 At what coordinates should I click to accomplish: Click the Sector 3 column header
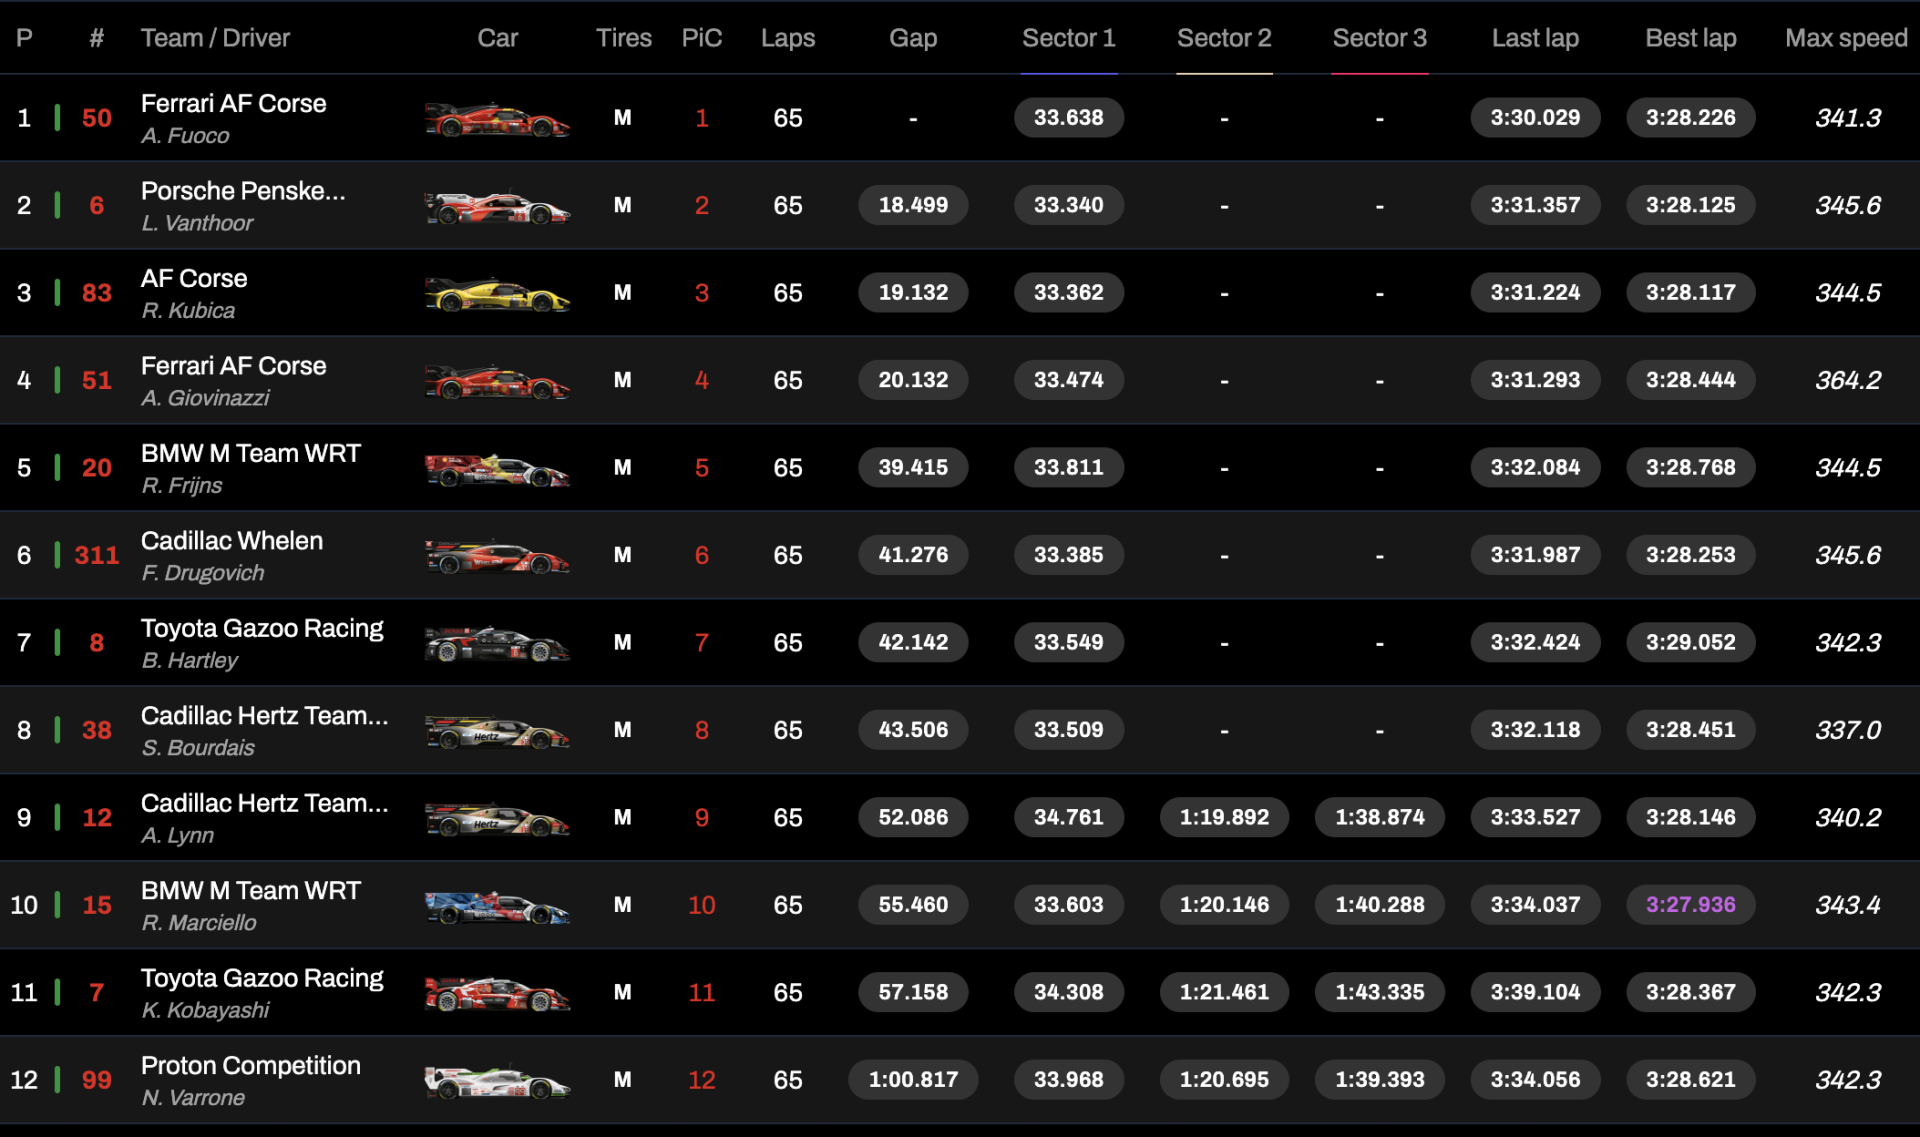1379,38
